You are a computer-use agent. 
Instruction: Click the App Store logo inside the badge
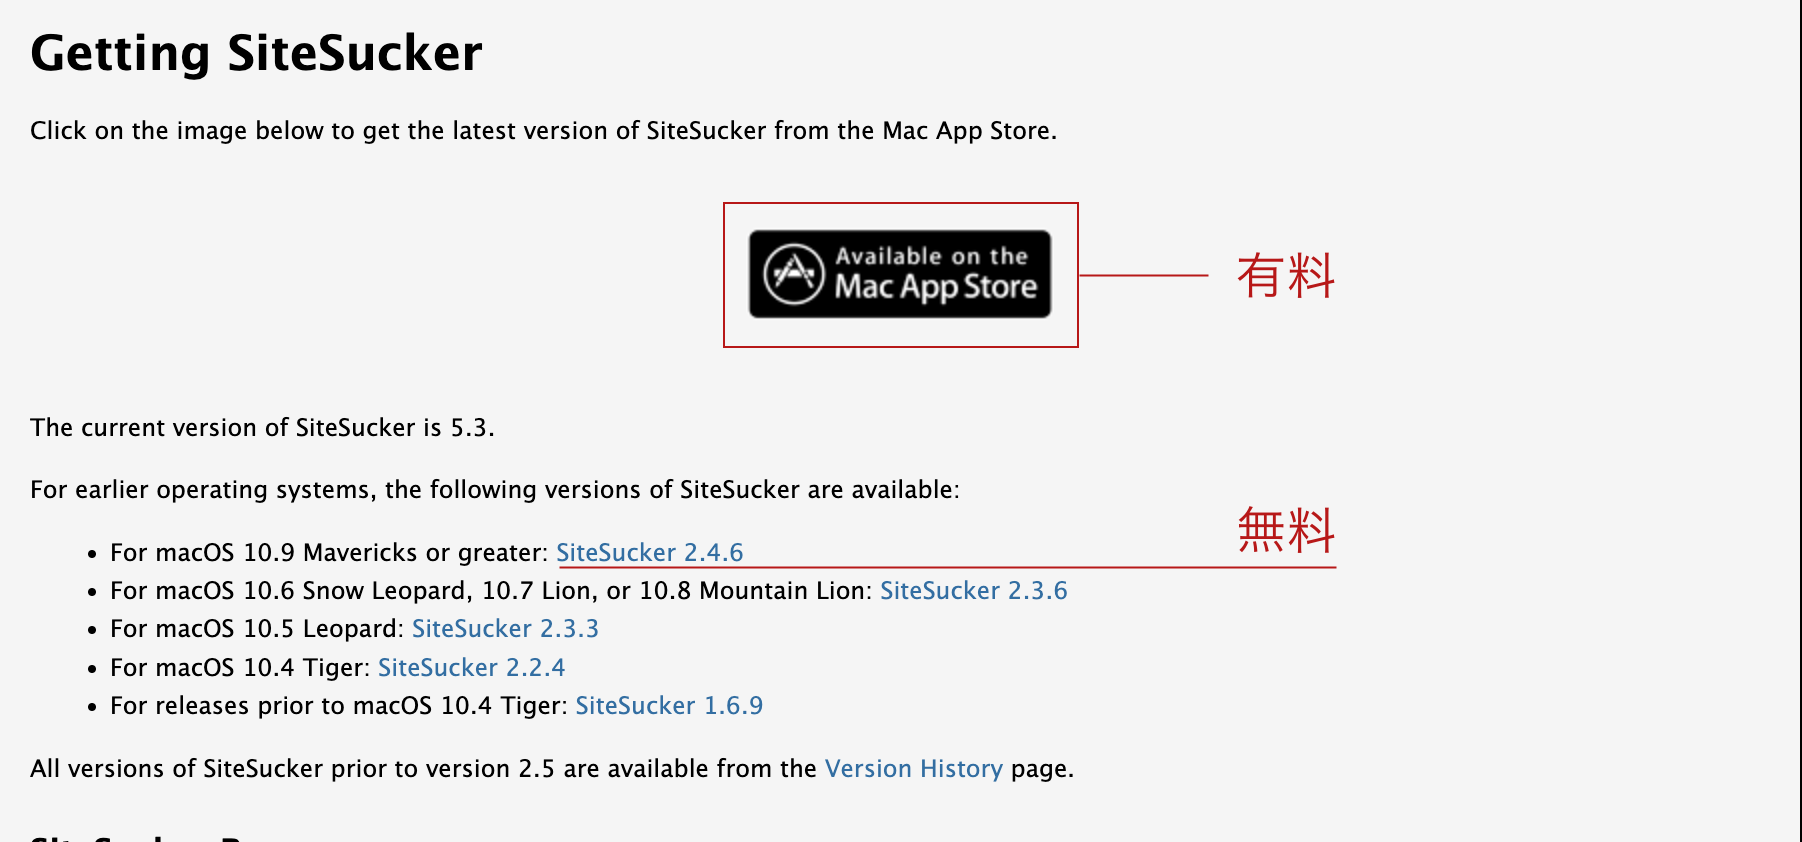point(794,273)
